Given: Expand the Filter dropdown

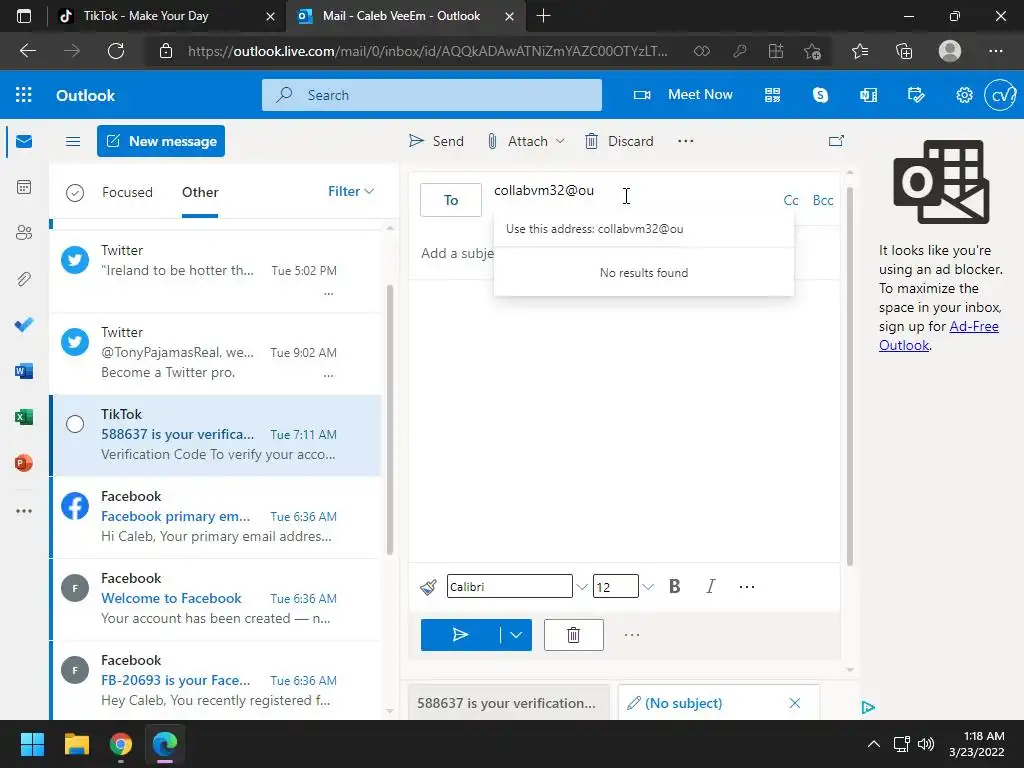Looking at the screenshot, I should click(351, 191).
